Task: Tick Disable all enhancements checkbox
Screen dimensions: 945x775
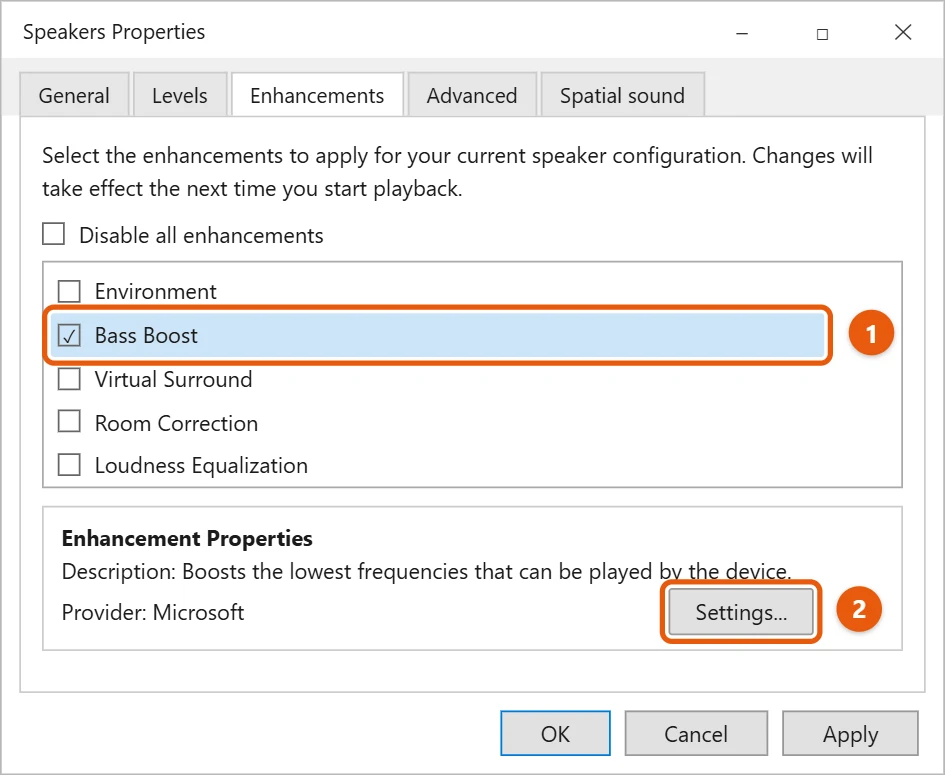Action: (x=54, y=234)
